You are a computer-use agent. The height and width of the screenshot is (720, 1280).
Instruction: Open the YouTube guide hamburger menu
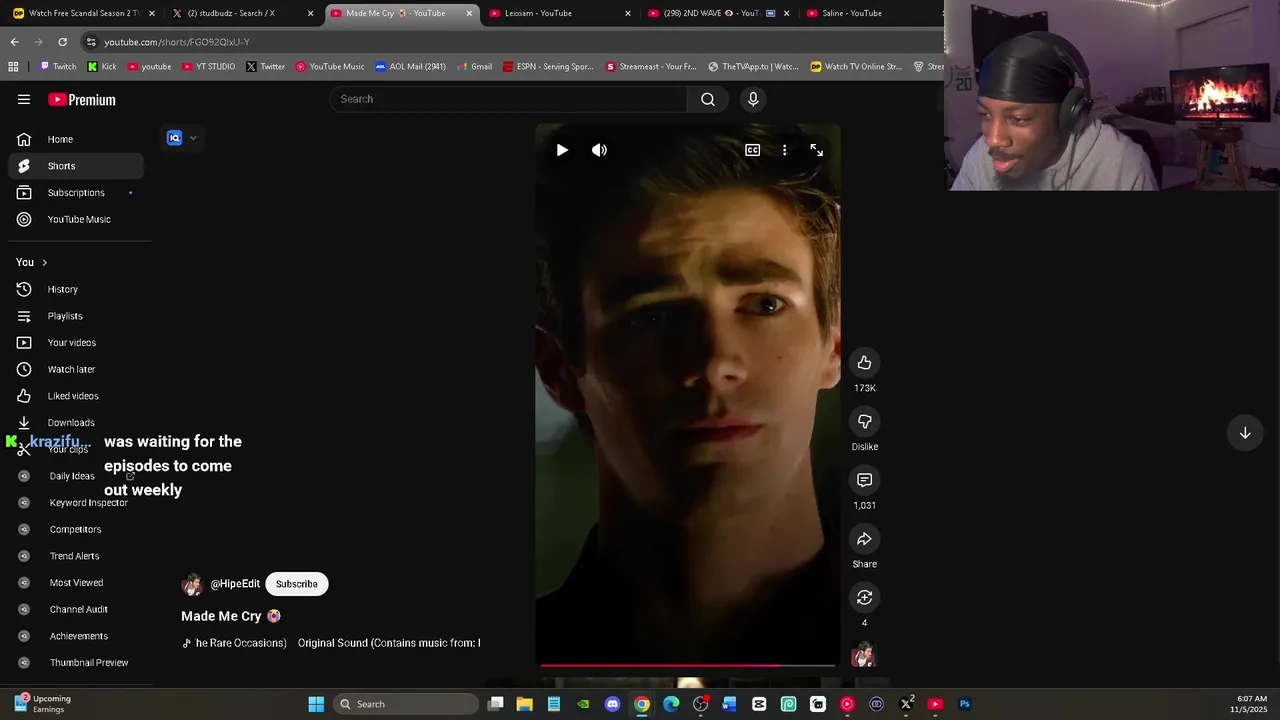(24, 99)
